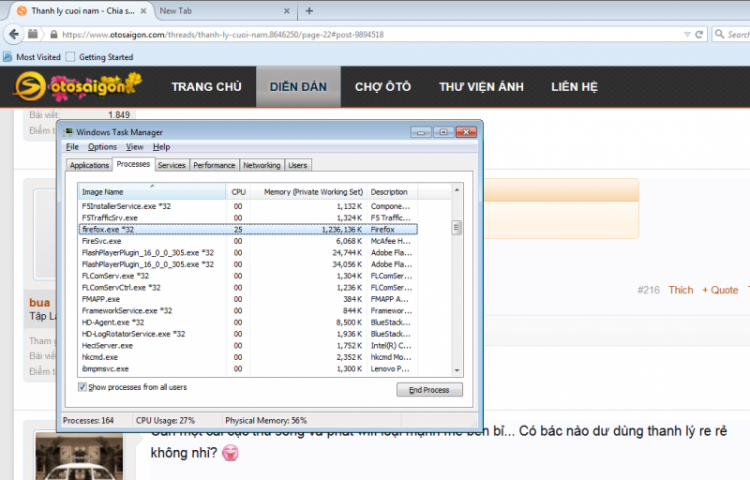This screenshot has width=750, height=480.
Task: Go to TRANG CHỦ page
Action: coord(207,87)
